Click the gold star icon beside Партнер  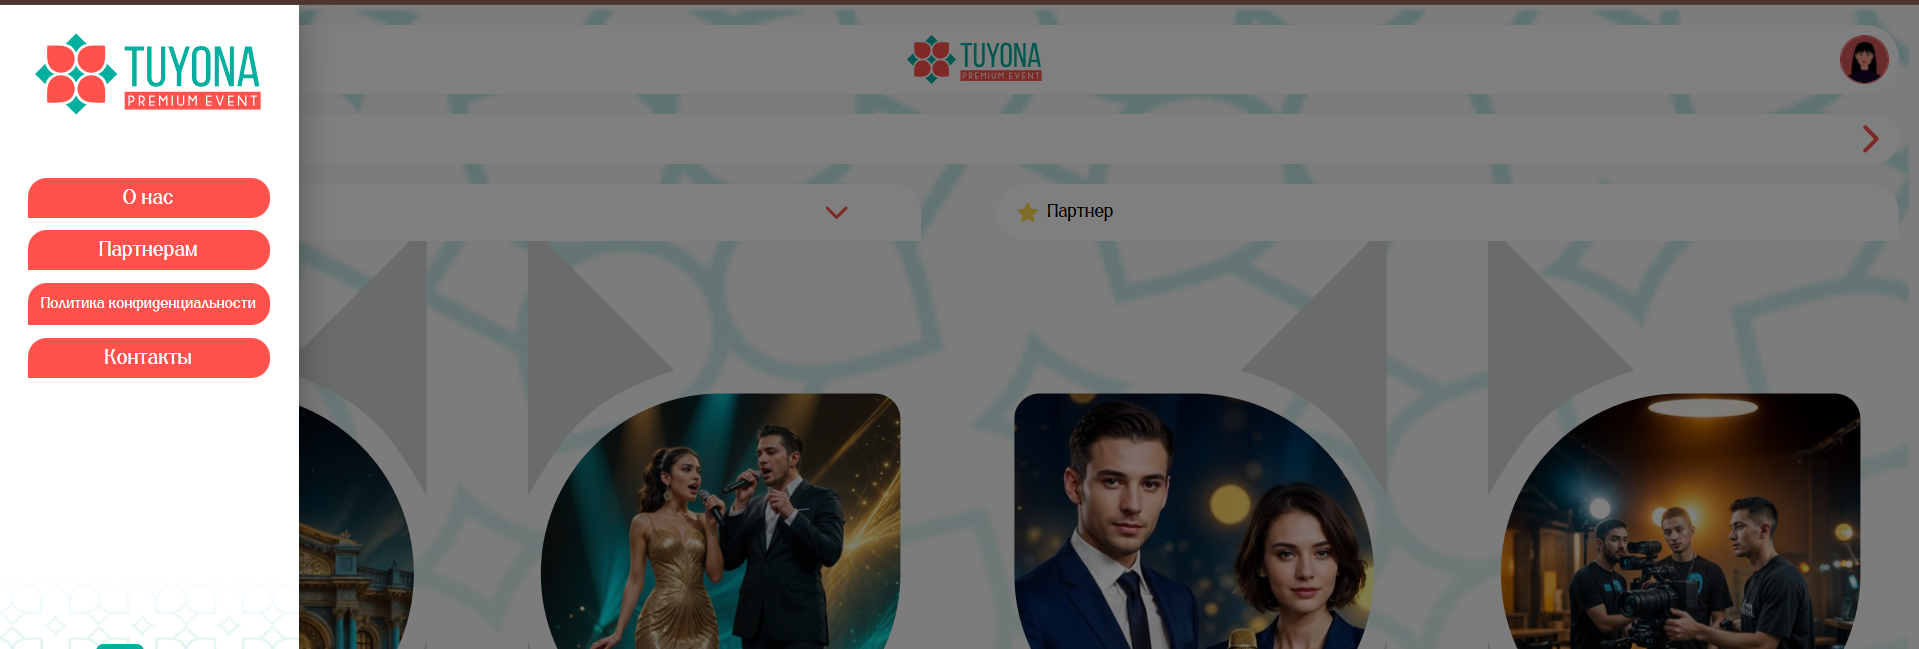click(1027, 212)
